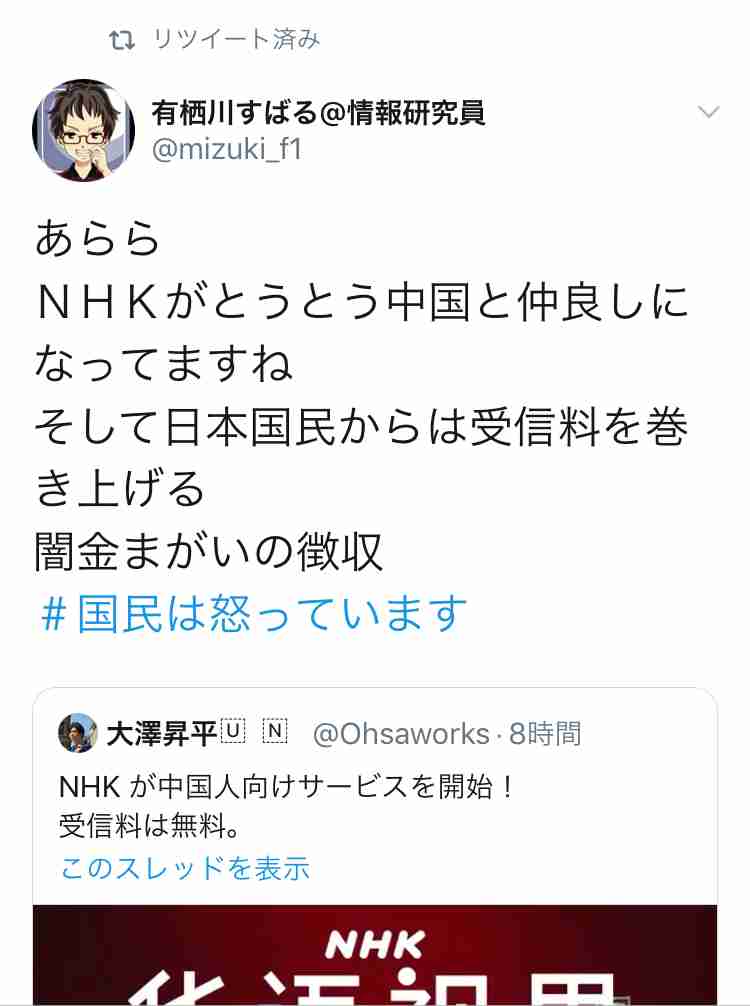Viewport: 750px width, 1006px height.
Task: Open 有栖川すばる's profile avatar
Action: pos(83,130)
